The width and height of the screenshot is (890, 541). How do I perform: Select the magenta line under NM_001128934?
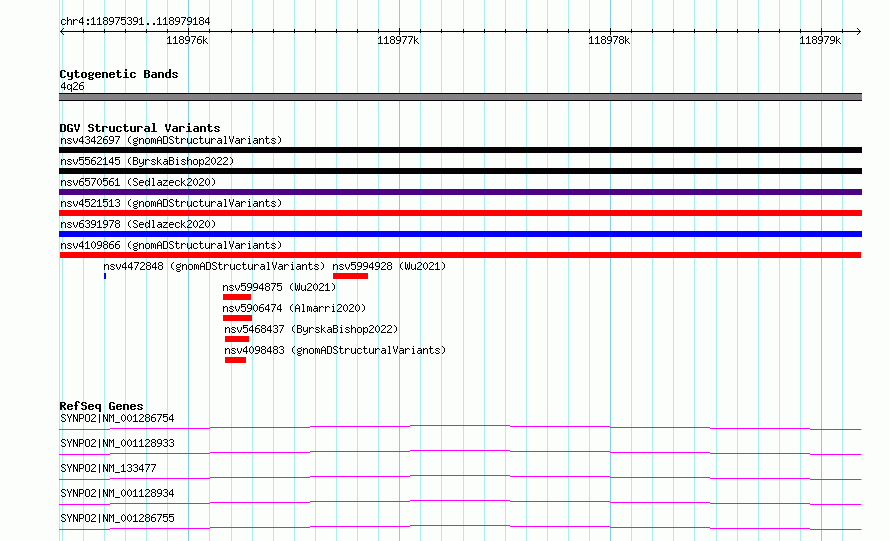pyautogui.click(x=460, y=502)
